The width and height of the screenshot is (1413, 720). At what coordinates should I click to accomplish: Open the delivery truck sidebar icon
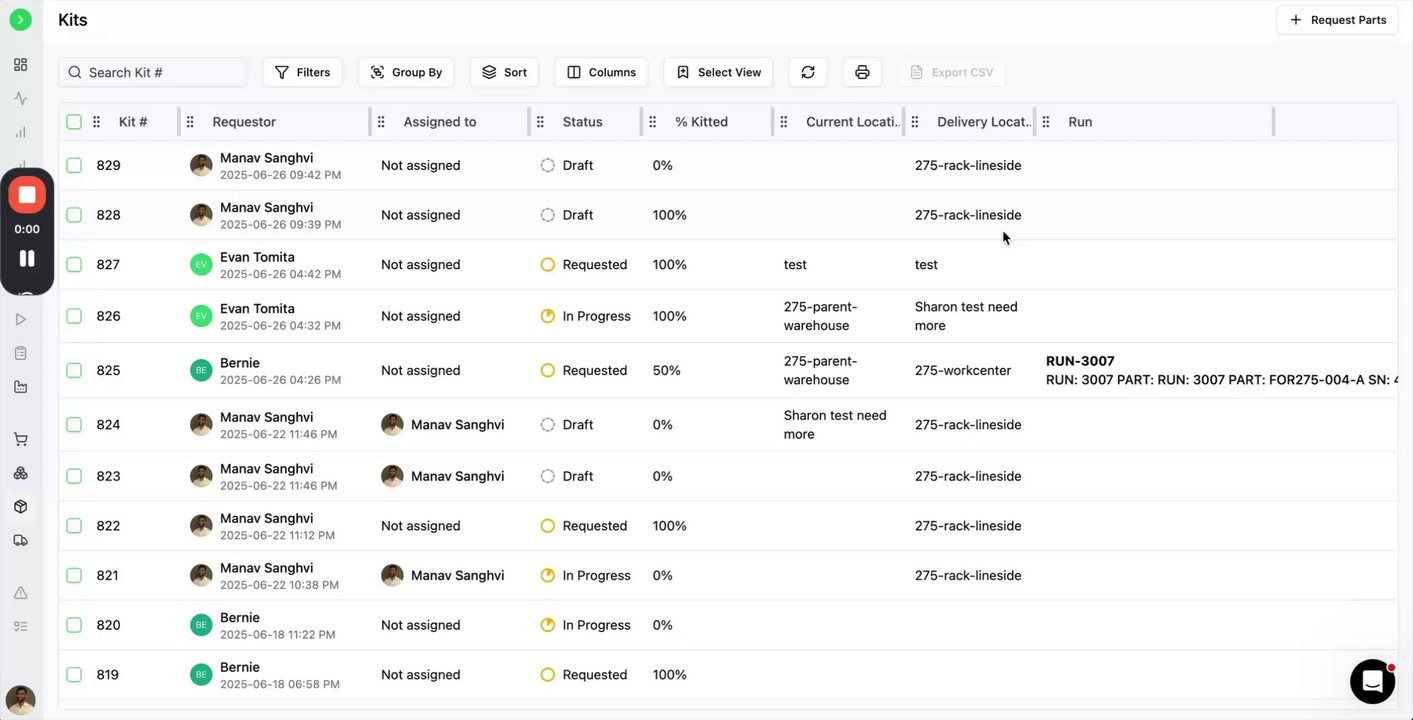point(20,541)
